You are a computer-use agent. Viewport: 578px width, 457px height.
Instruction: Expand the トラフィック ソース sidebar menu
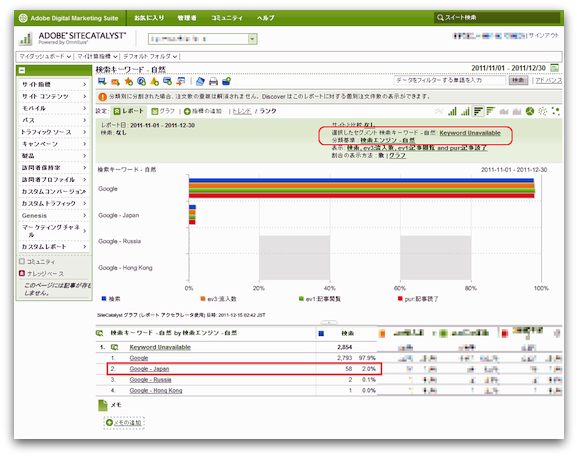pos(54,132)
